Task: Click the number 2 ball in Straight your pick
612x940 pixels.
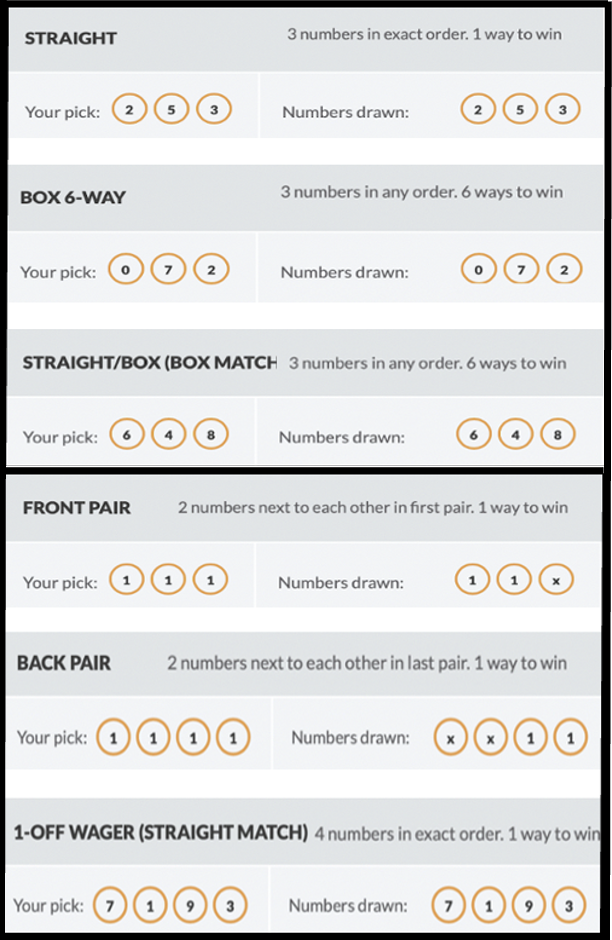Action: (x=129, y=109)
